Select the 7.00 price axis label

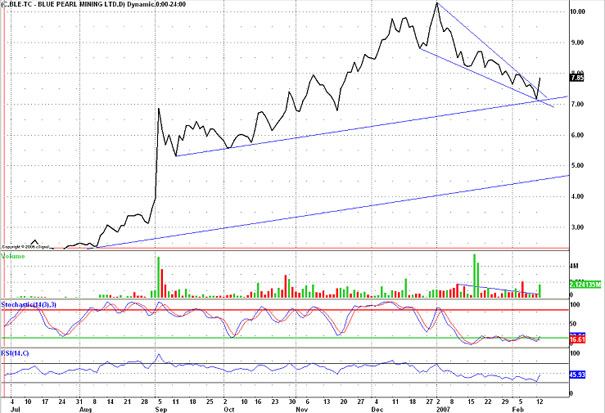point(578,104)
